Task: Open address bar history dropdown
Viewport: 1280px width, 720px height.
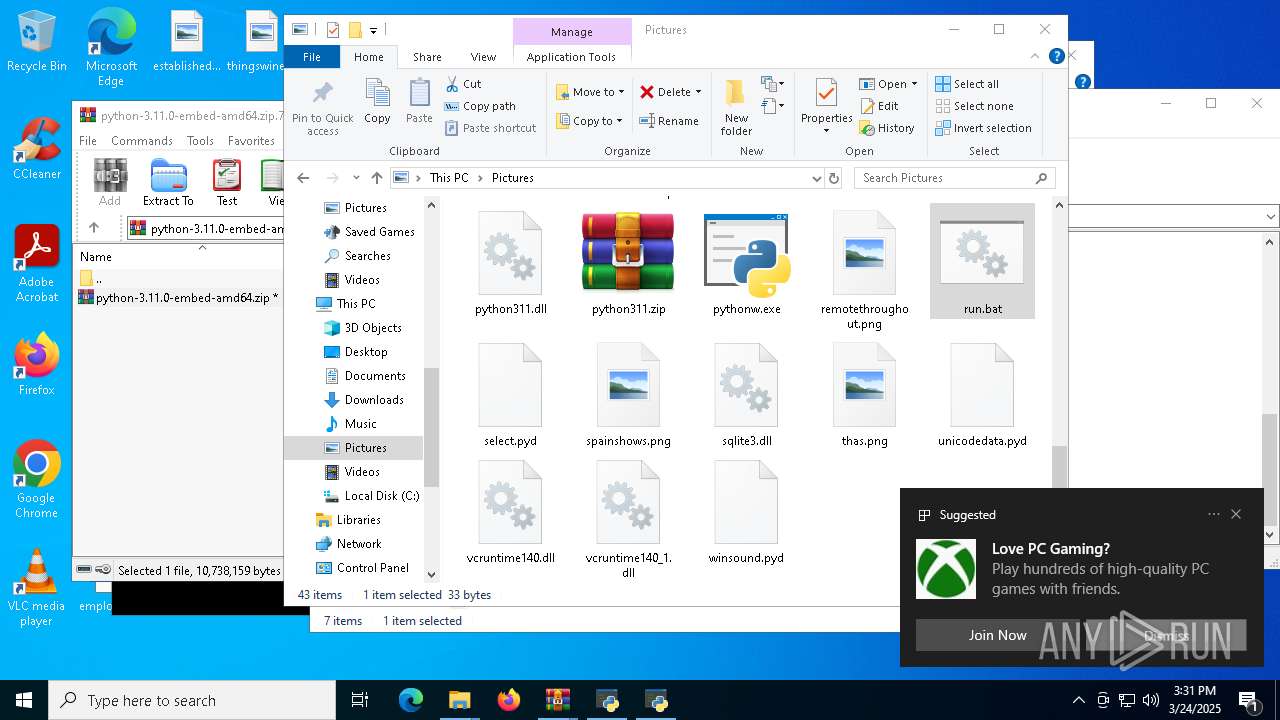Action: 816,178
